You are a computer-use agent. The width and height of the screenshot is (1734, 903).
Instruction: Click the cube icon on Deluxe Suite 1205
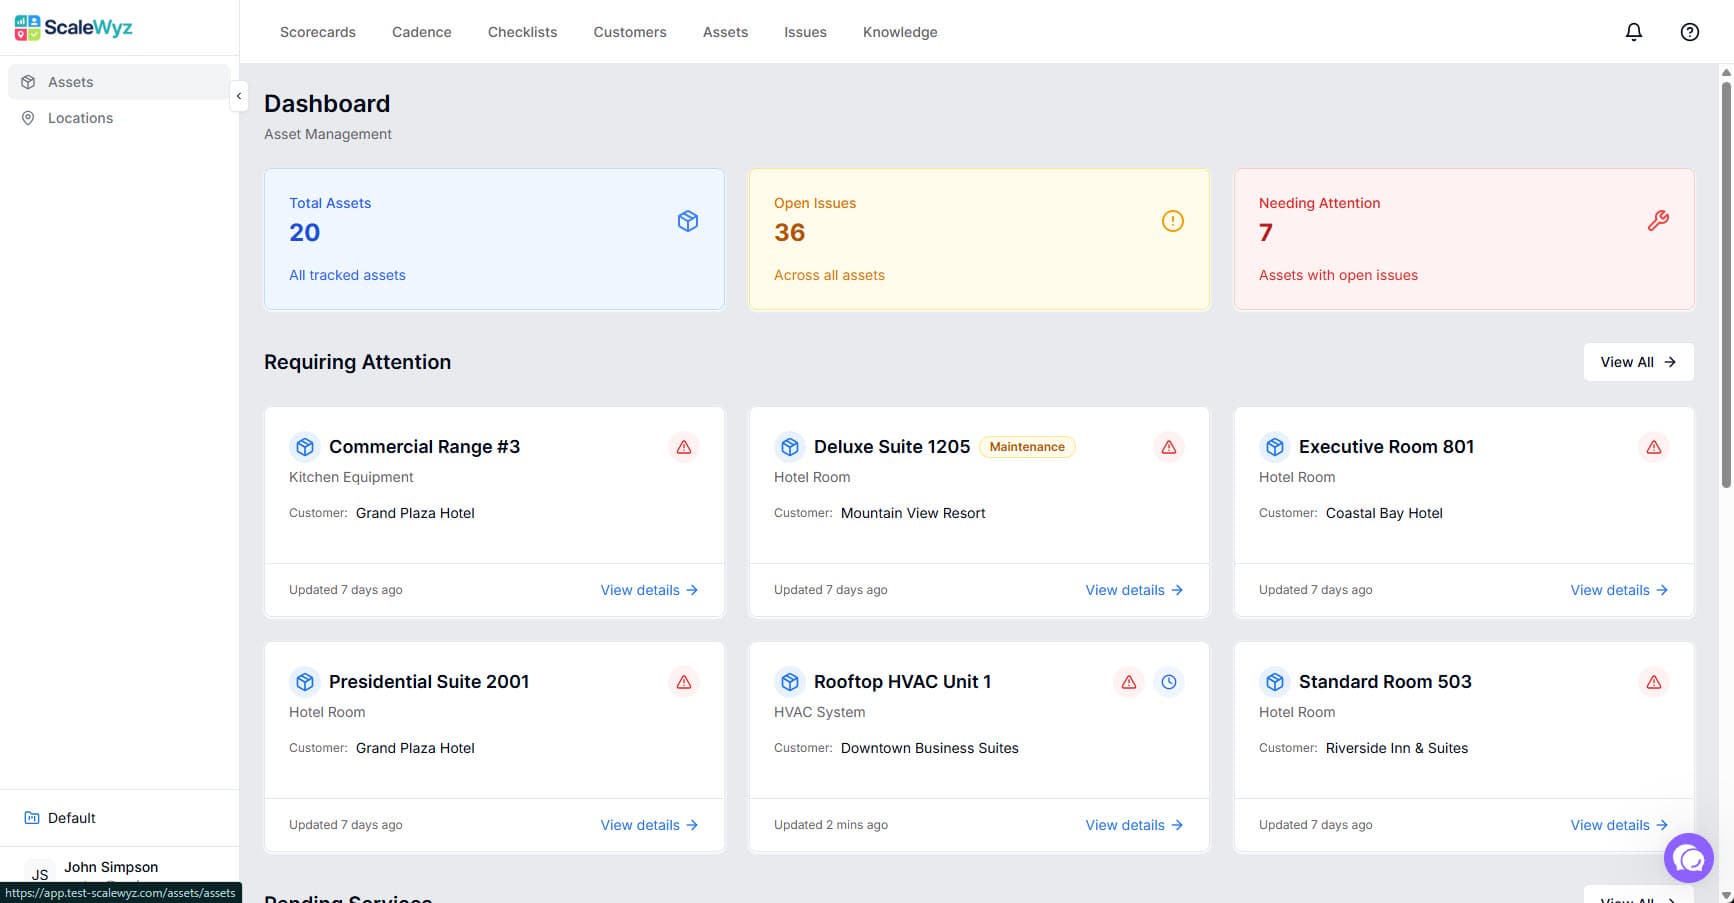(x=790, y=446)
